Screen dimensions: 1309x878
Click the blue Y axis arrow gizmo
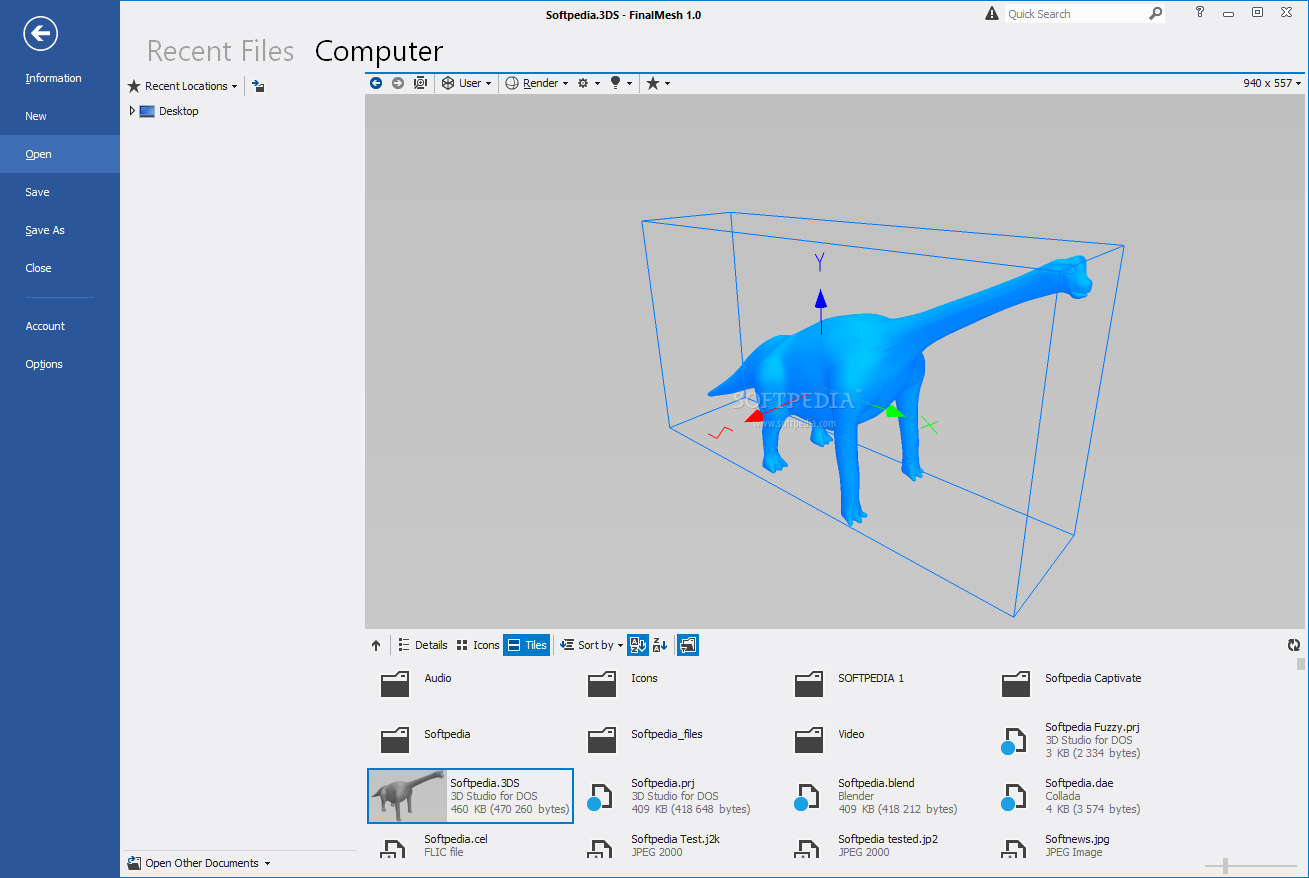click(820, 298)
